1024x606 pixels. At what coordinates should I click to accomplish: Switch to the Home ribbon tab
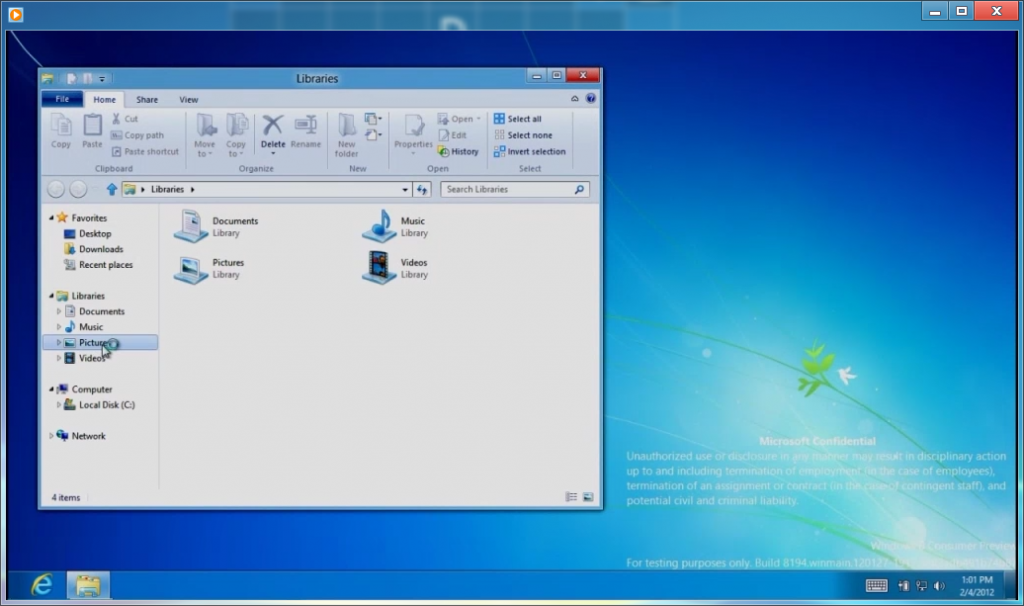tap(104, 99)
